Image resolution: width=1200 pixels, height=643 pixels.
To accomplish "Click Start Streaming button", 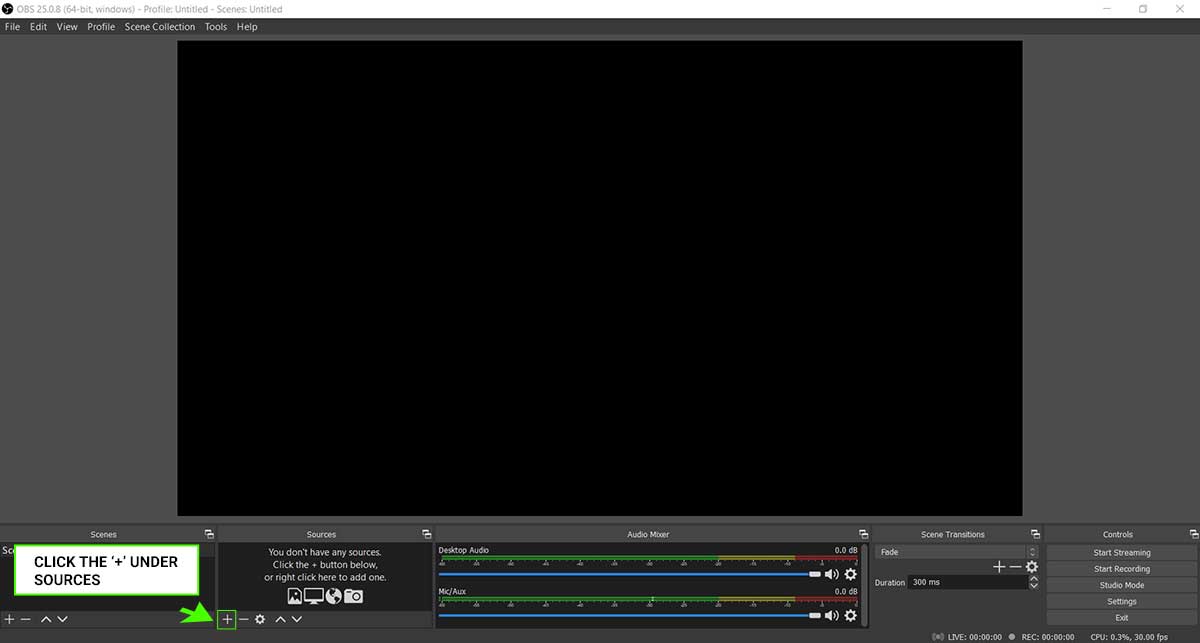I will 1122,553.
